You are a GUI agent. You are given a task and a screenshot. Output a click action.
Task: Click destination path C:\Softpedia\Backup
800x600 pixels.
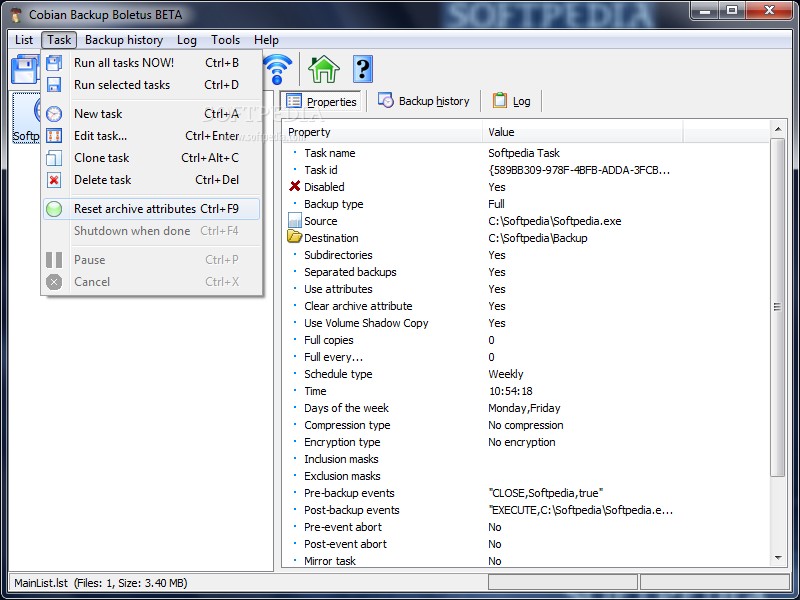[538, 238]
